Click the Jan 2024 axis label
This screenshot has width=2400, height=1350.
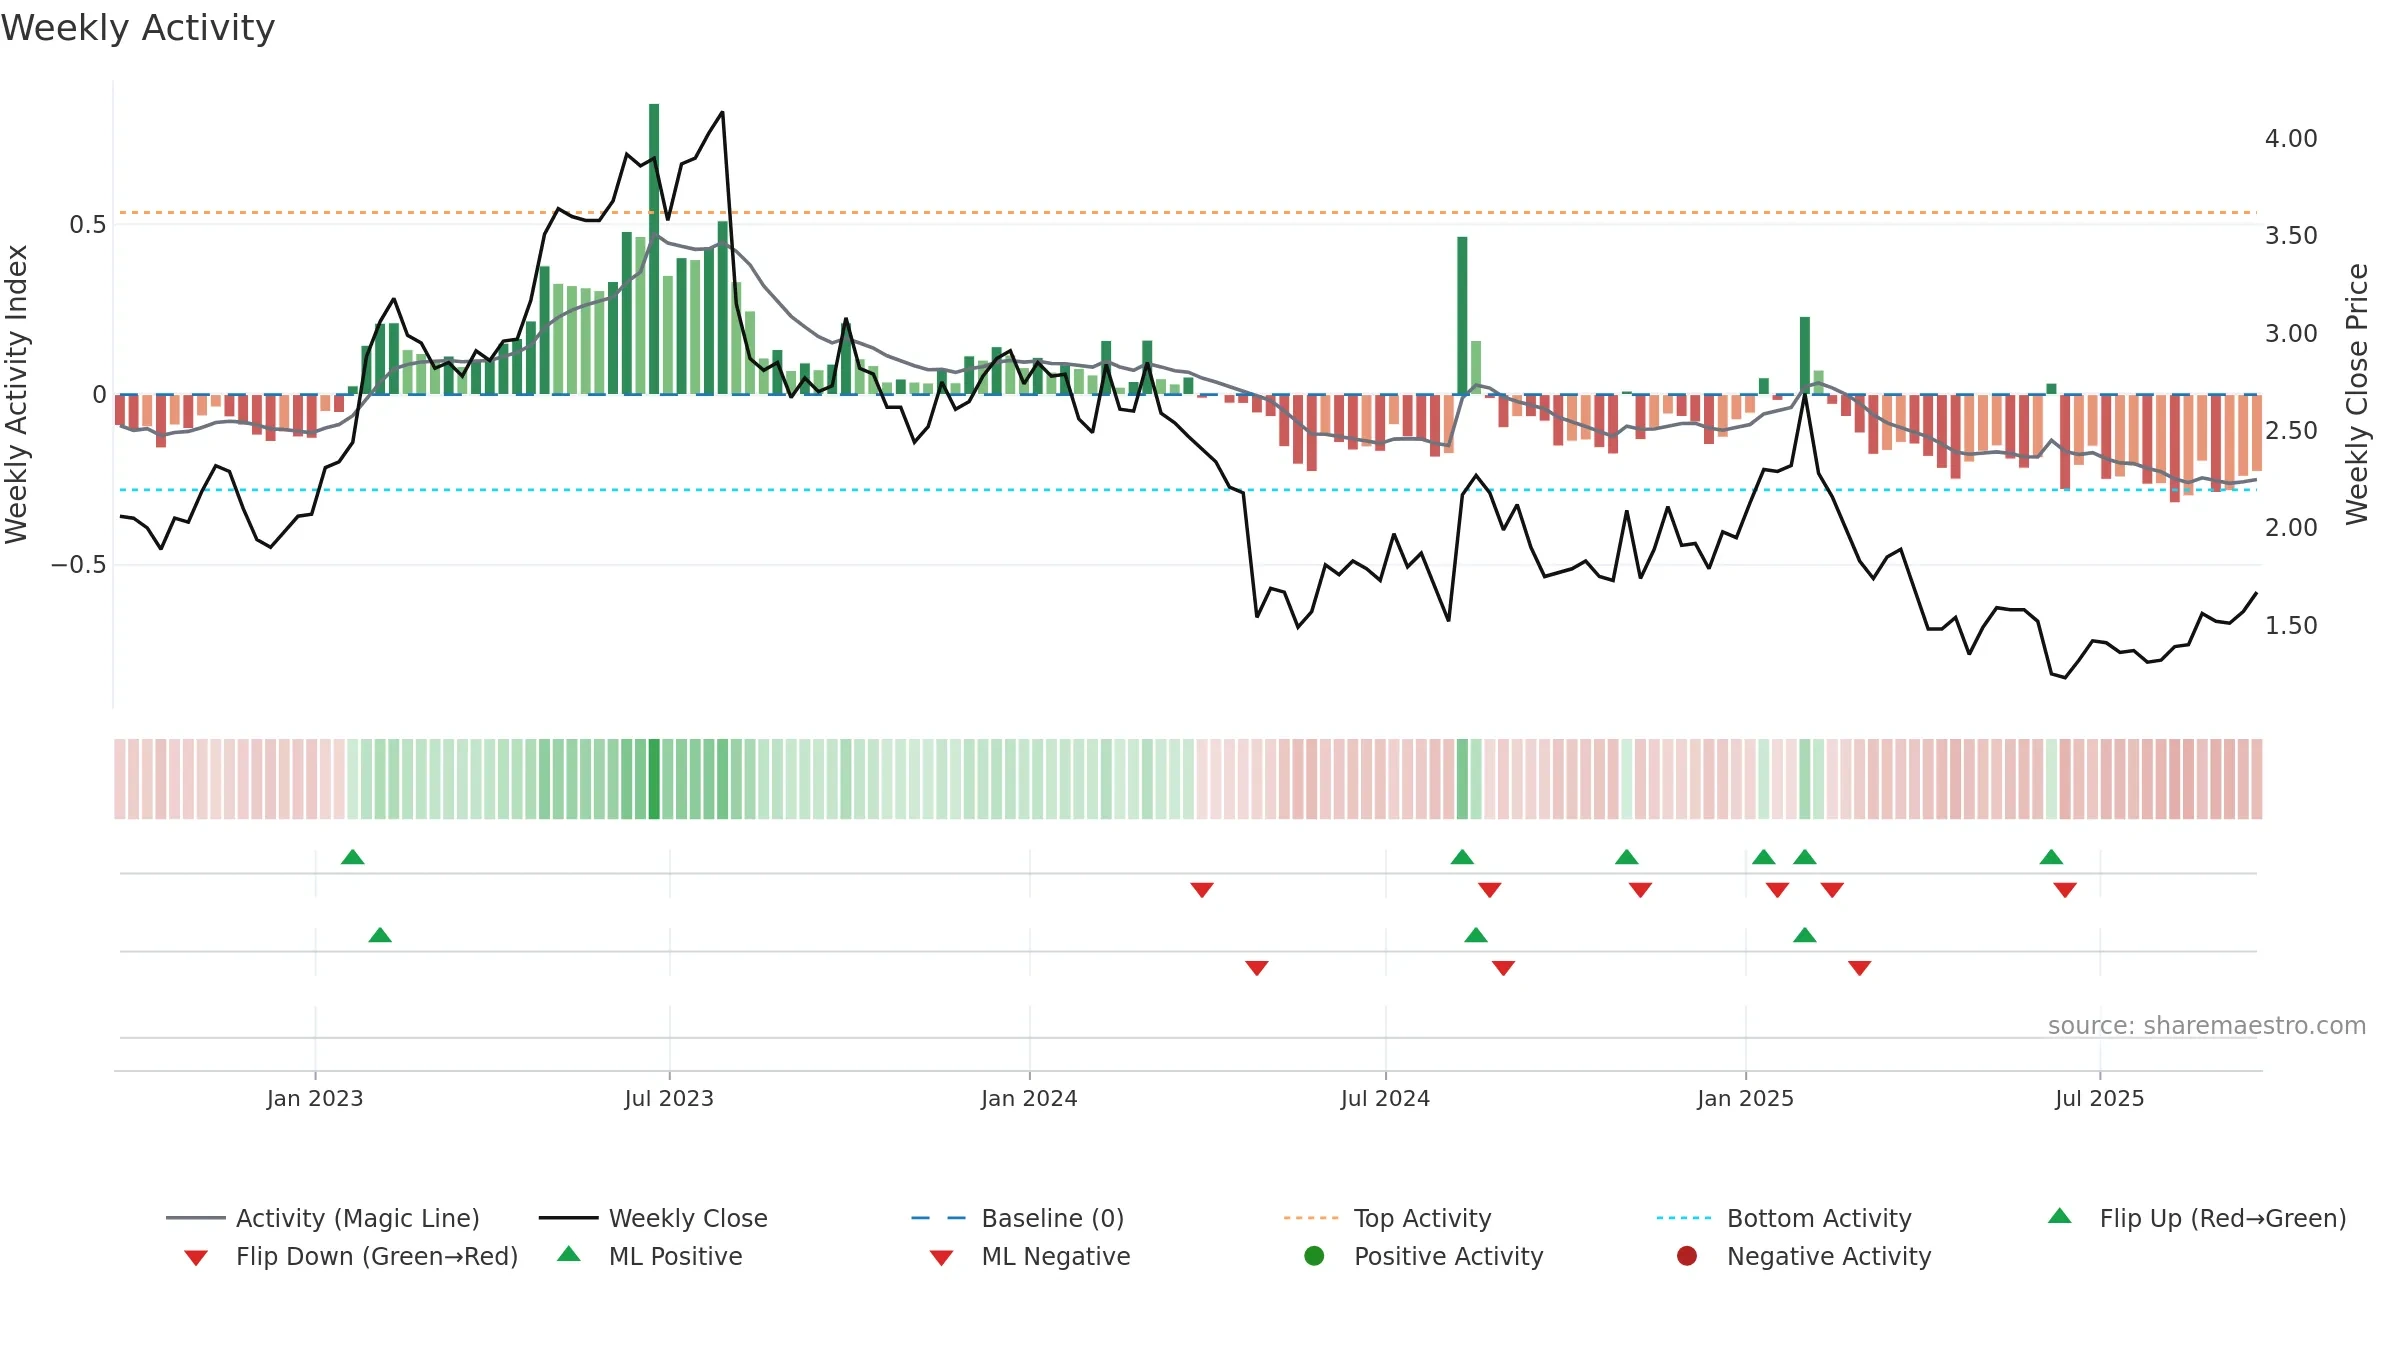[1029, 1098]
